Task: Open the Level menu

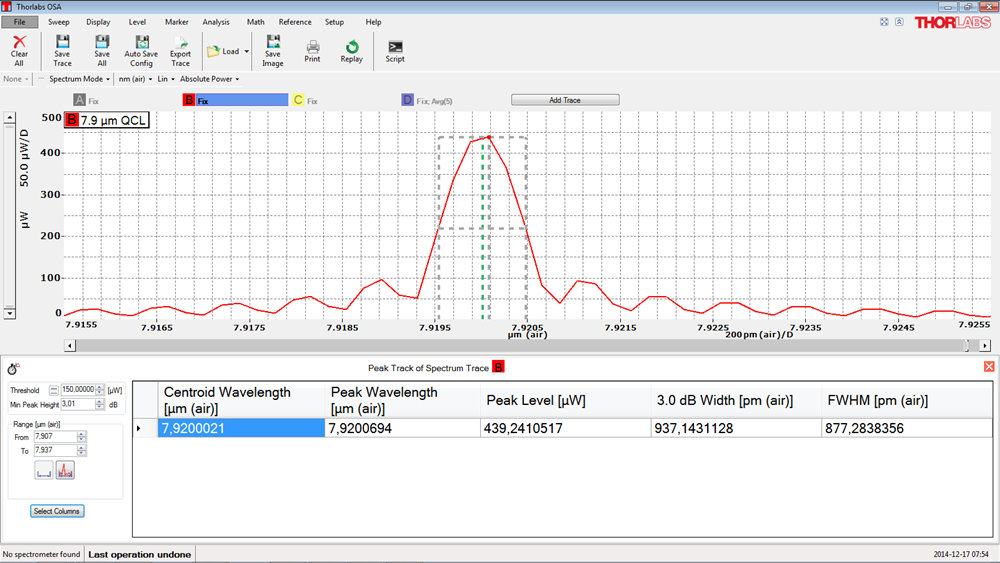Action: [137, 22]
